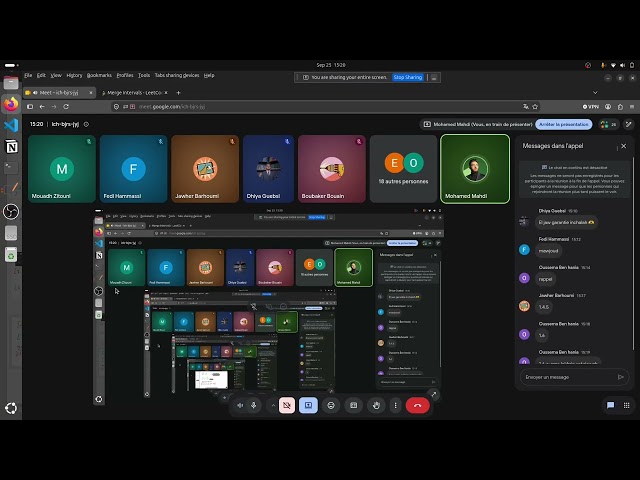Click Stop Sharing in the sharing bar
Viewport: 640px width, 480px height.
(407, 77)
